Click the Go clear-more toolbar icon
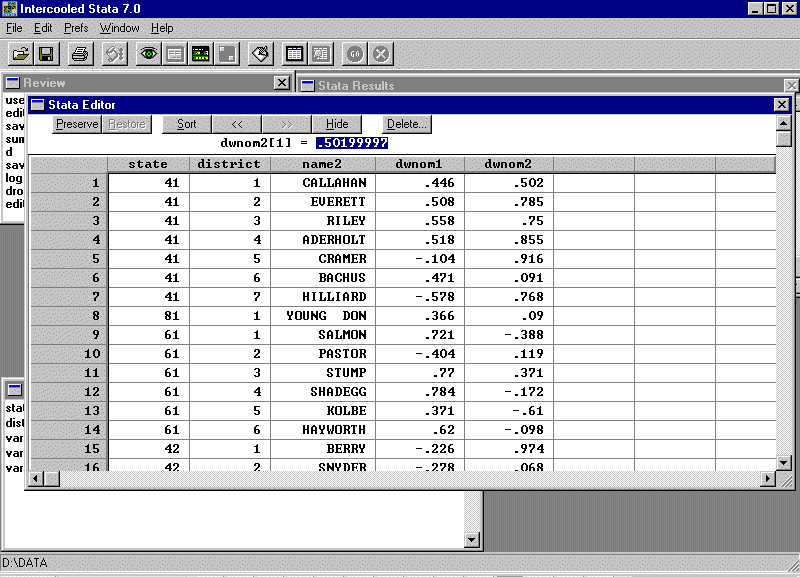 coord(356,54)
